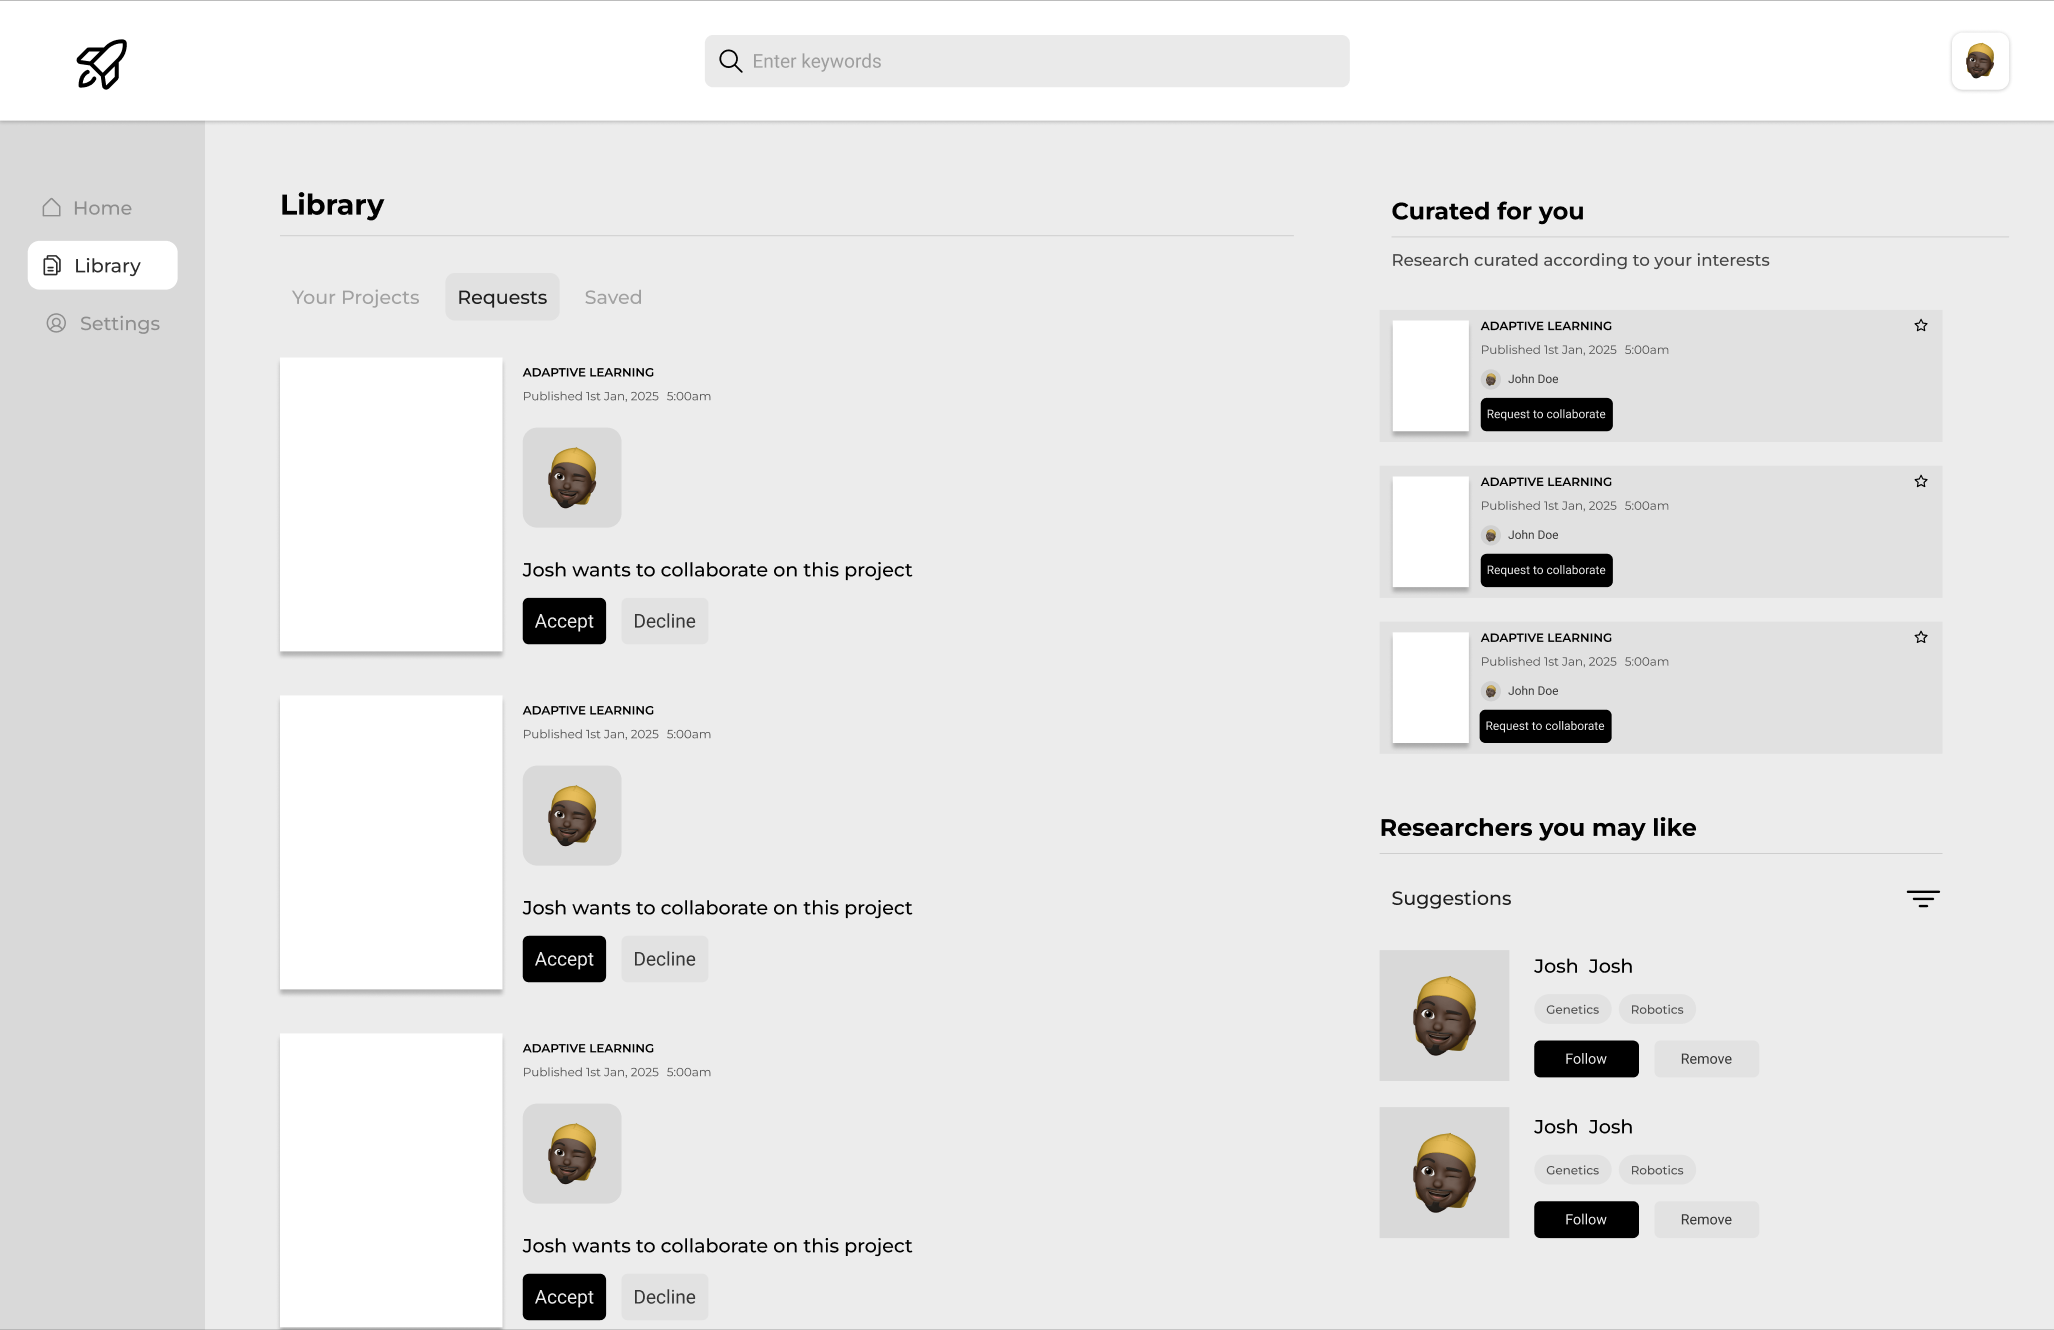2054x1330 pixels.
Task: Switch to the Saved tab
Action: (613, 297)
